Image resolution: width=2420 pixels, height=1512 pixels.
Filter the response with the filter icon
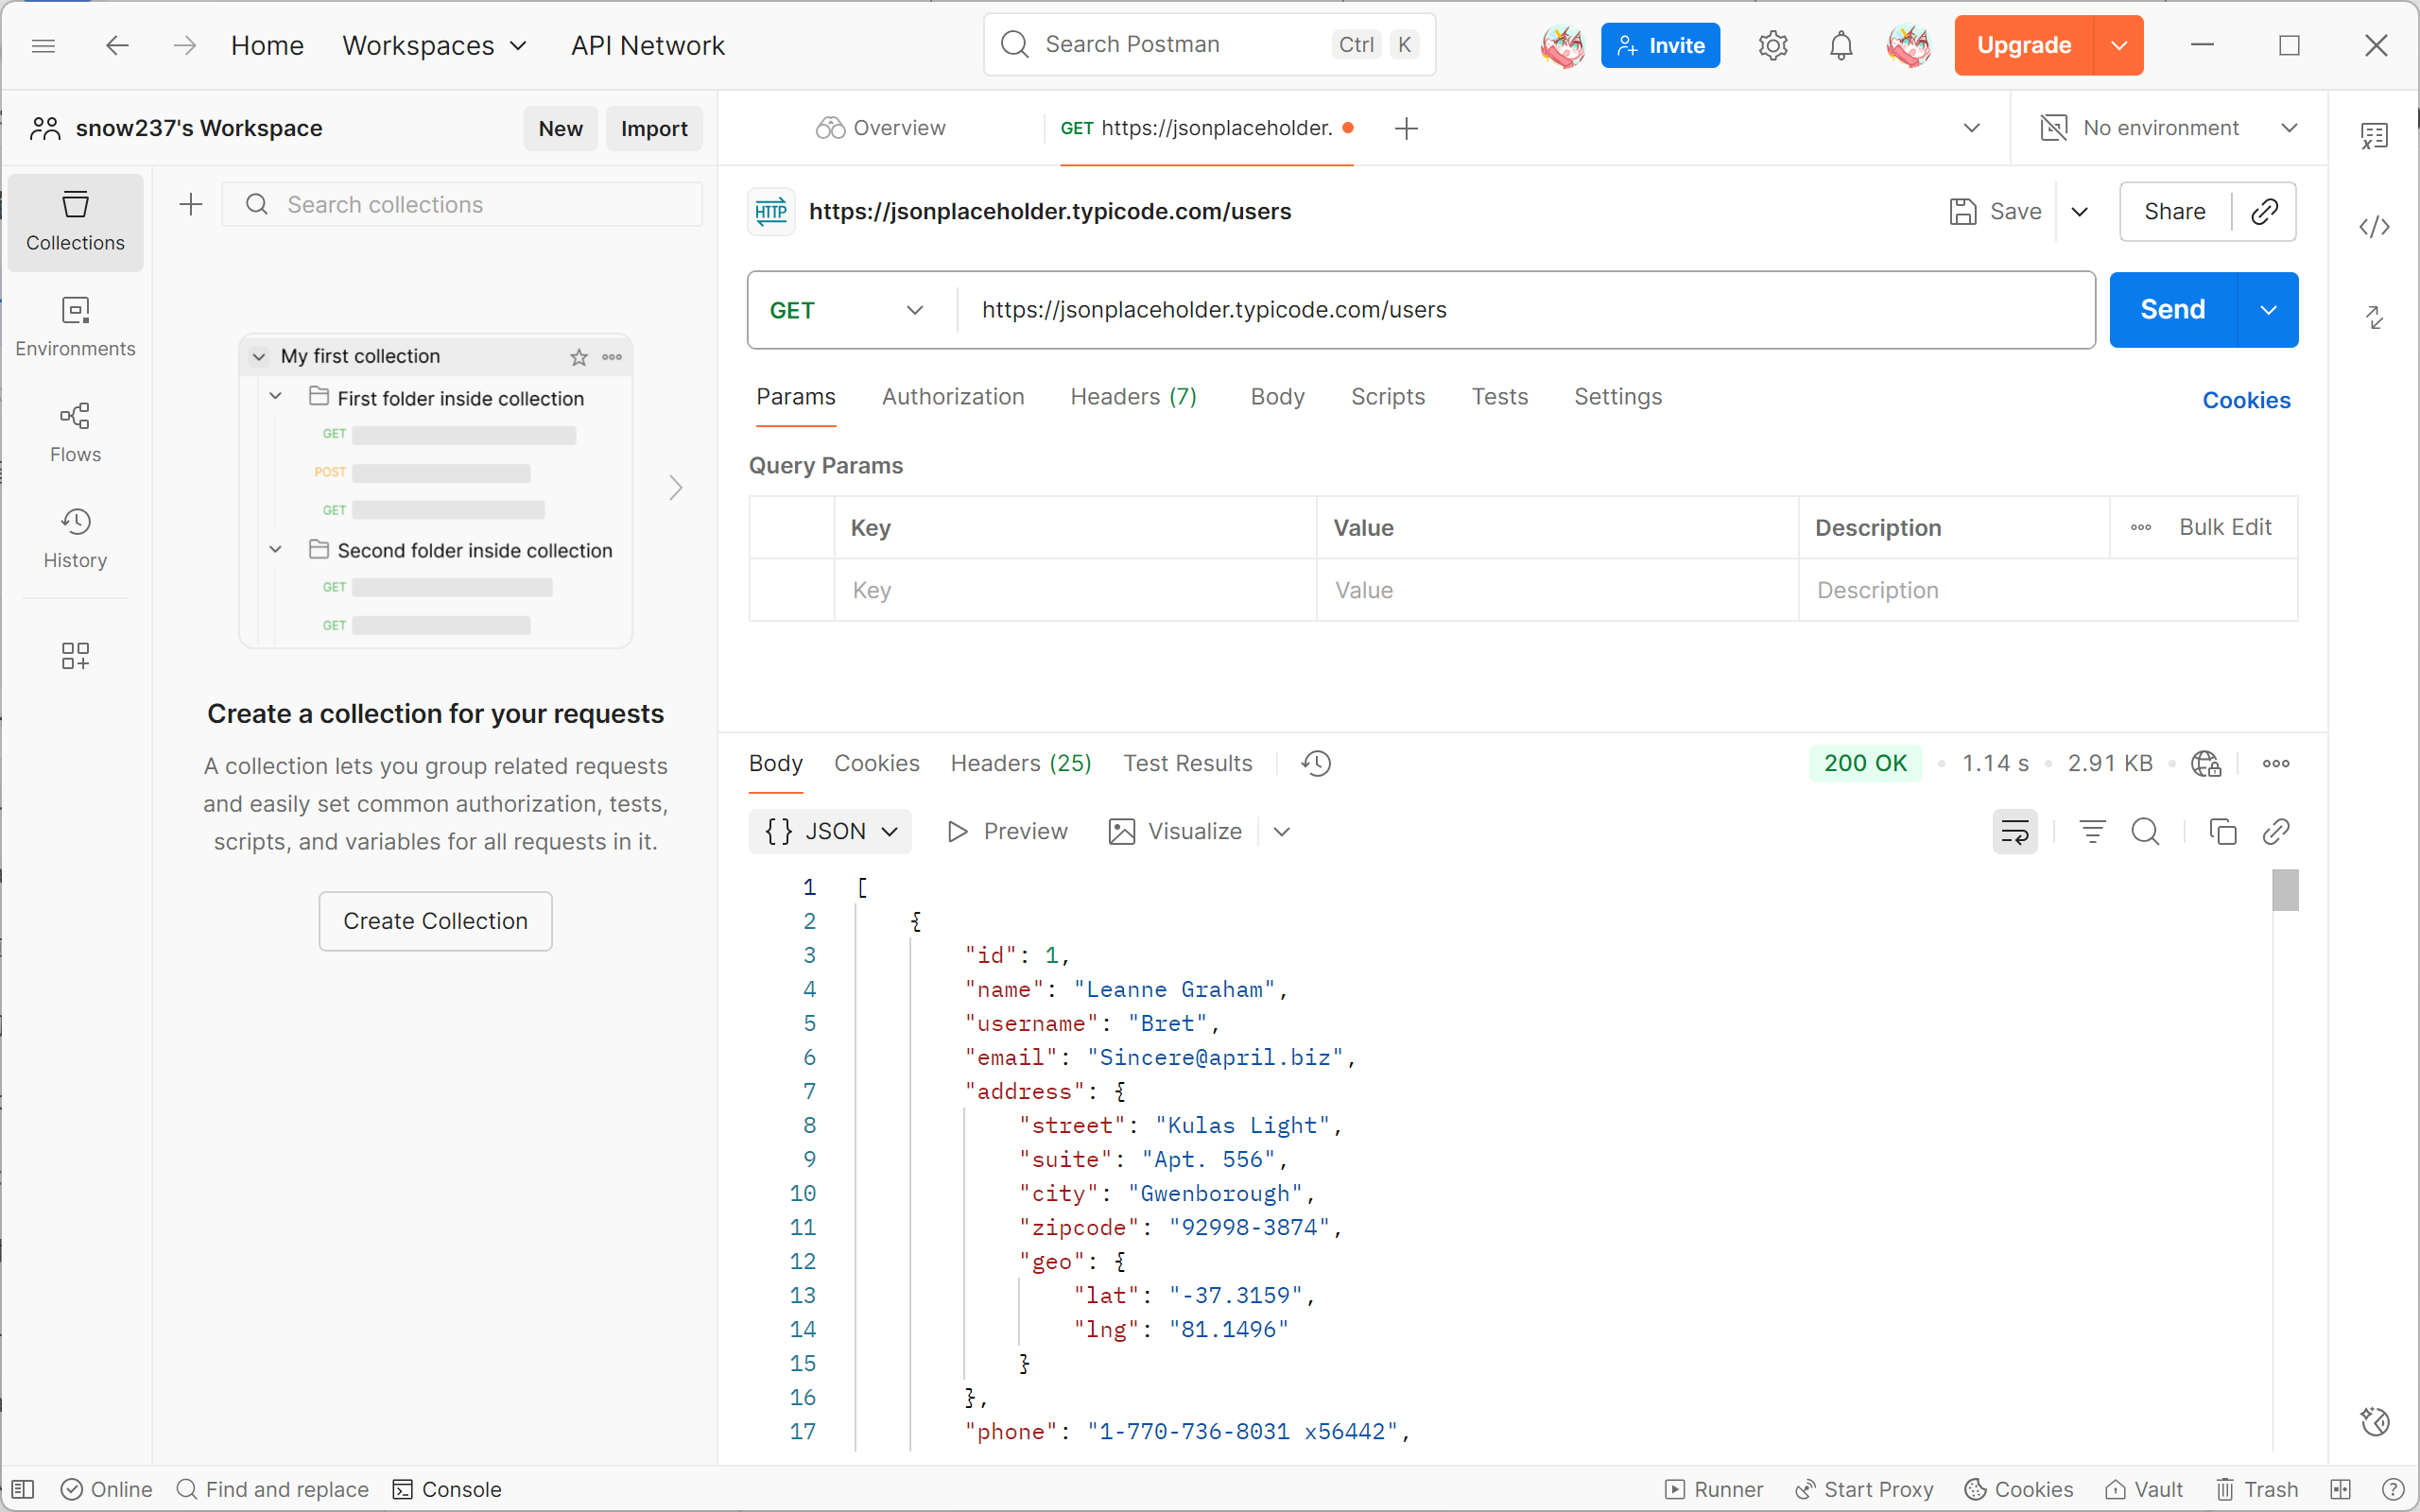(x=2092, y=832)
